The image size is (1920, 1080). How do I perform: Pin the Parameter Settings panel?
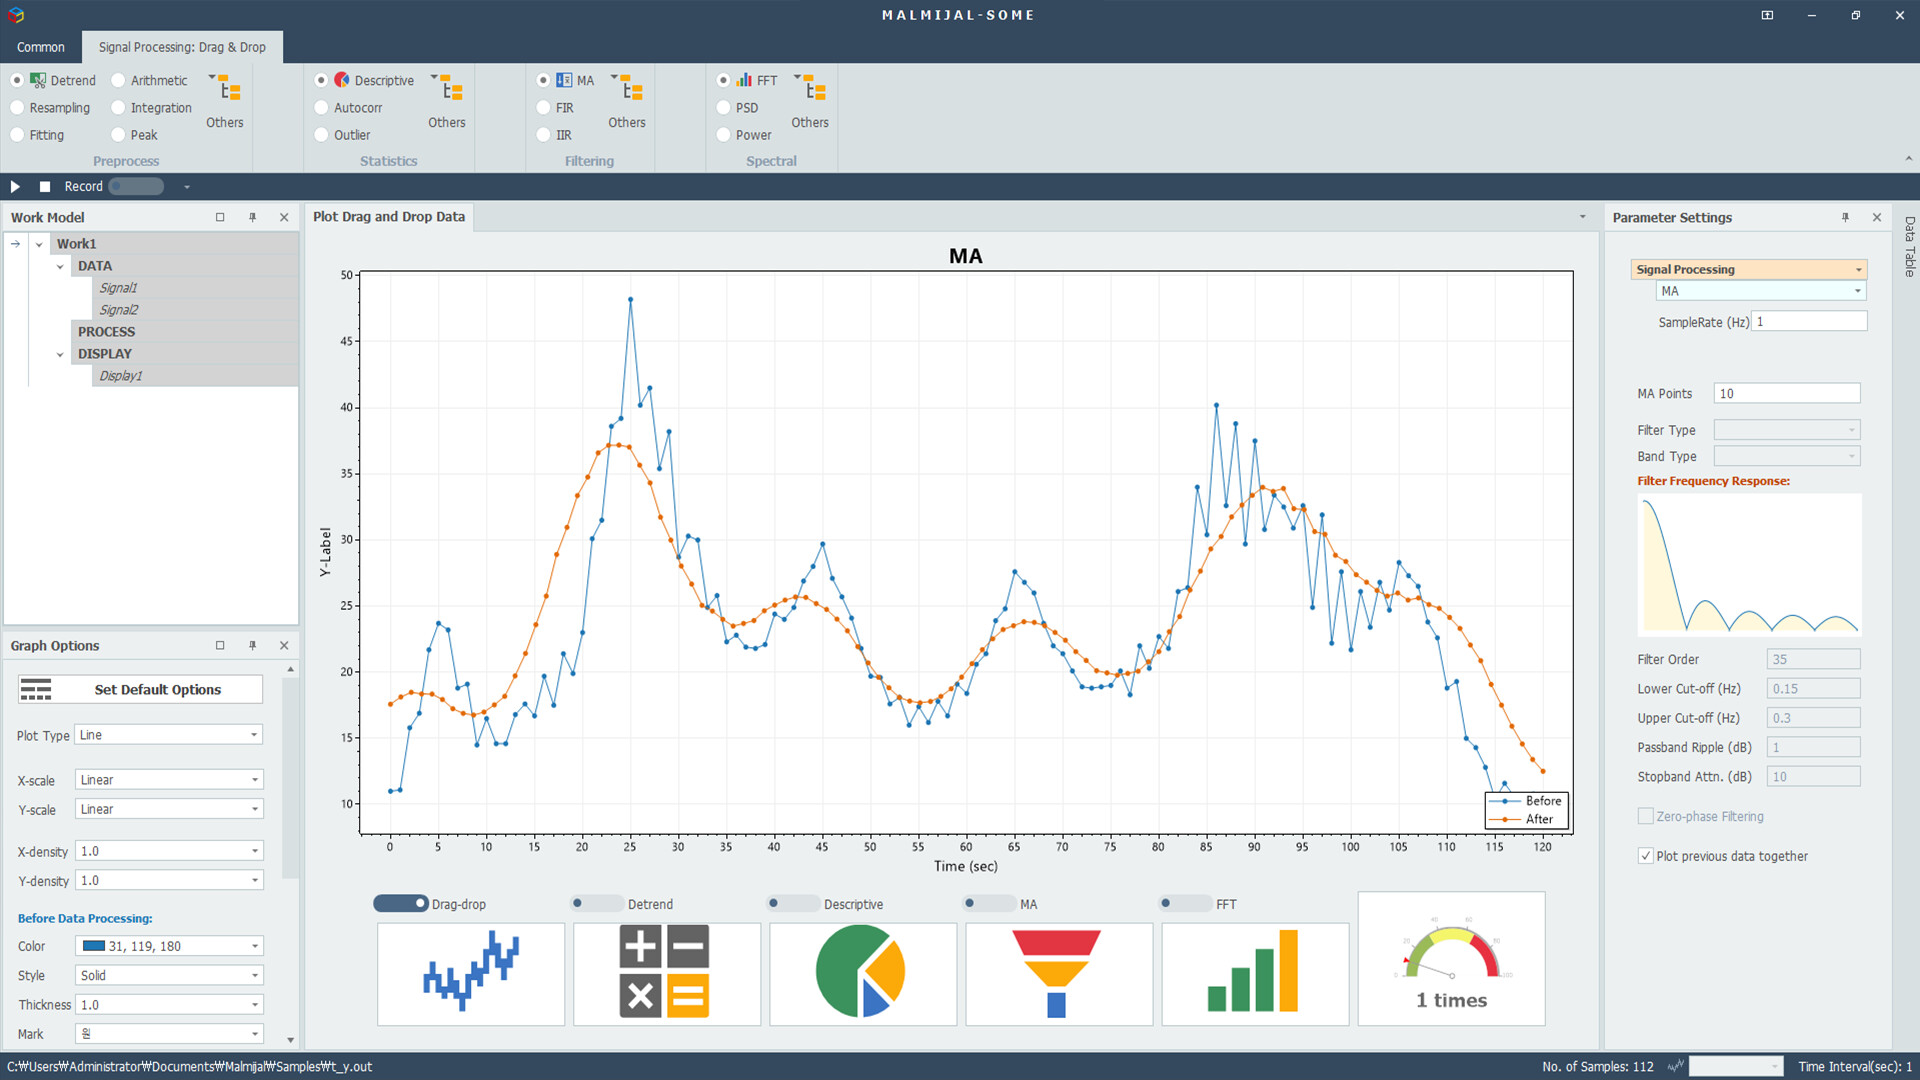(x=1845, y=217)
